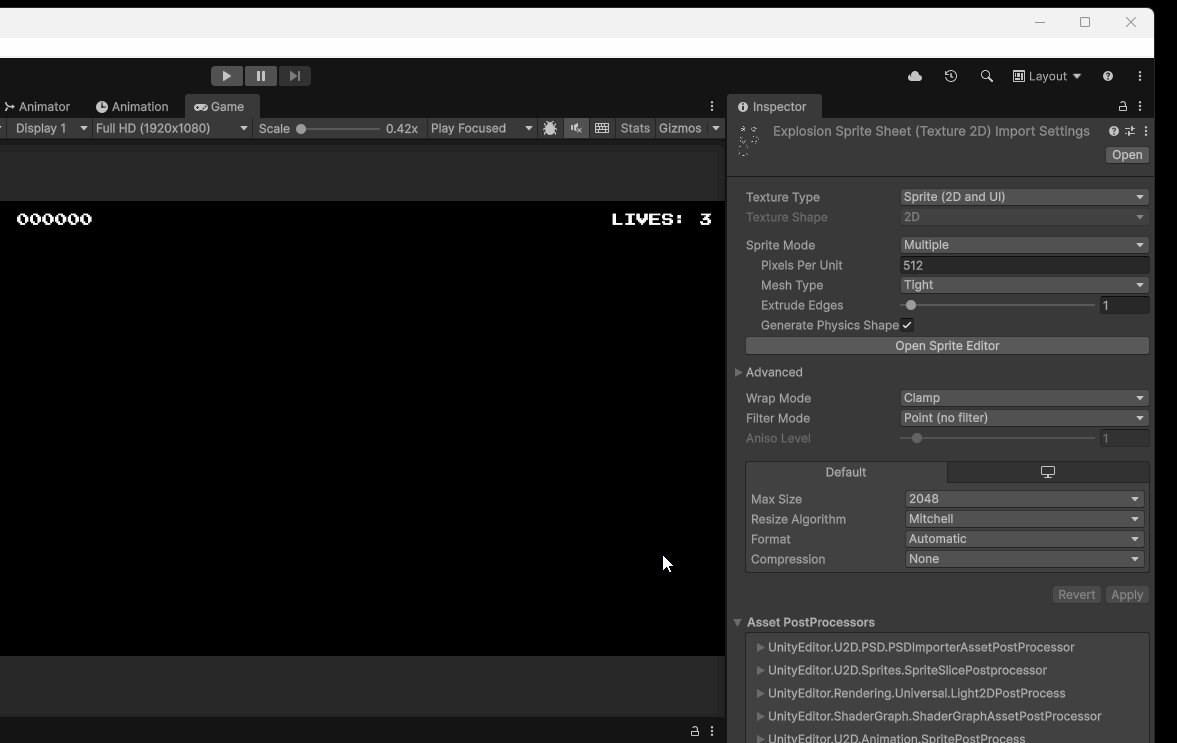Maximize the Unity editor window
The height and width of the screenshot is (743, 1177).
pyautogui.click(x=1085, y=23)
